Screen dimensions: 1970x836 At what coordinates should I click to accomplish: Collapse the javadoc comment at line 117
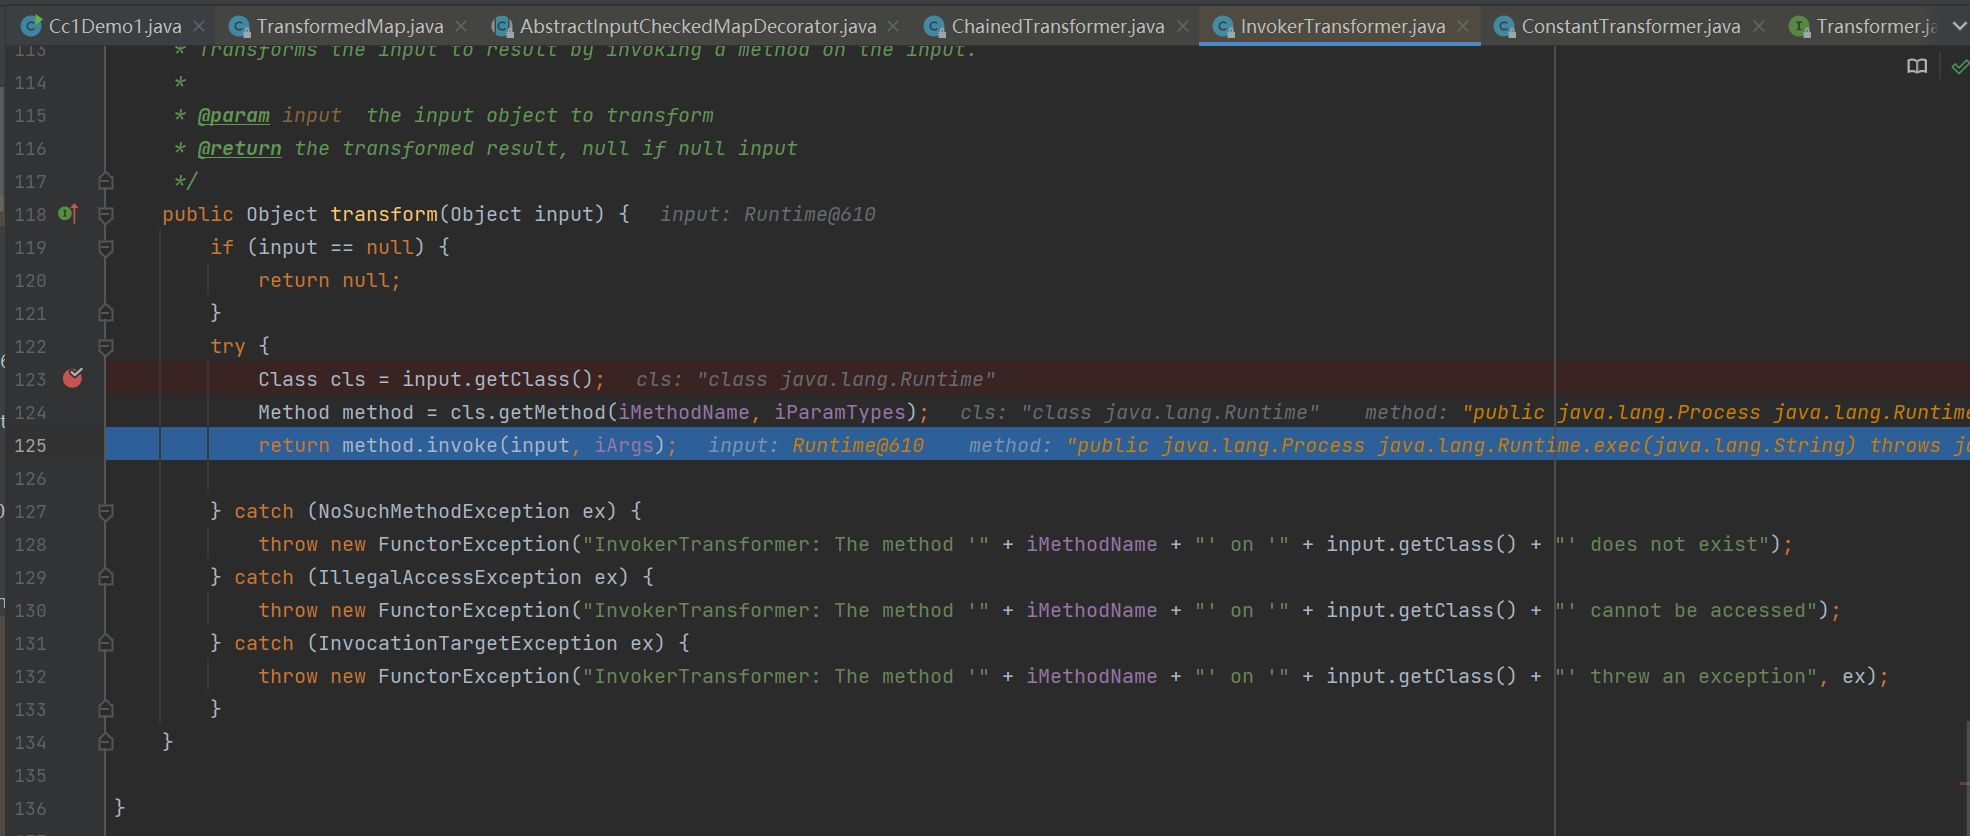105,181
